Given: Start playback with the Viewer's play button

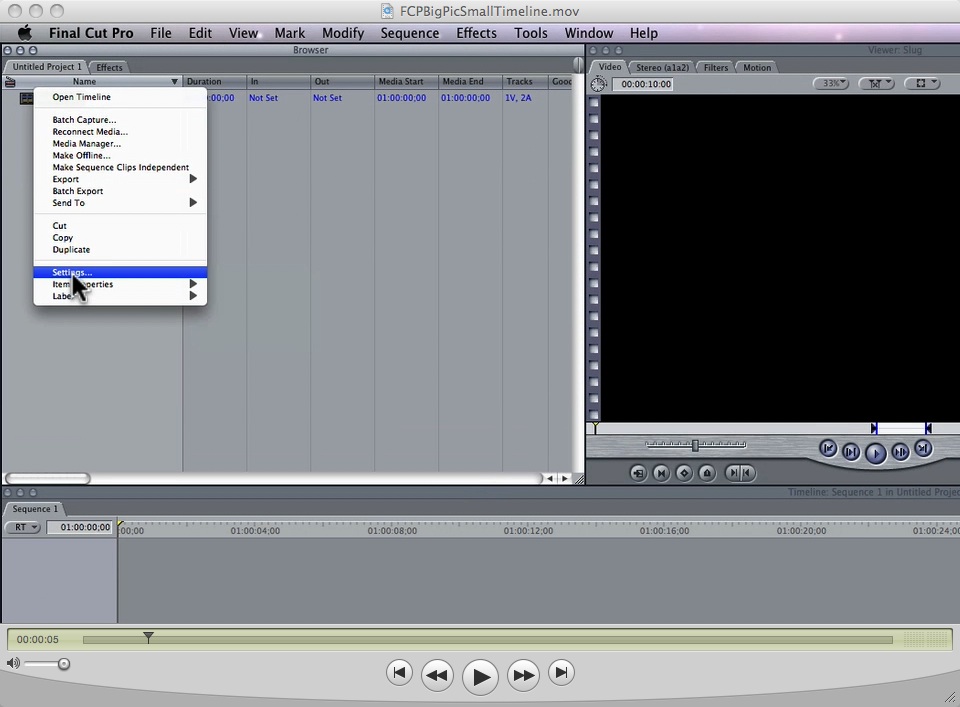Looking at the screenshot, I should point(876,453).
